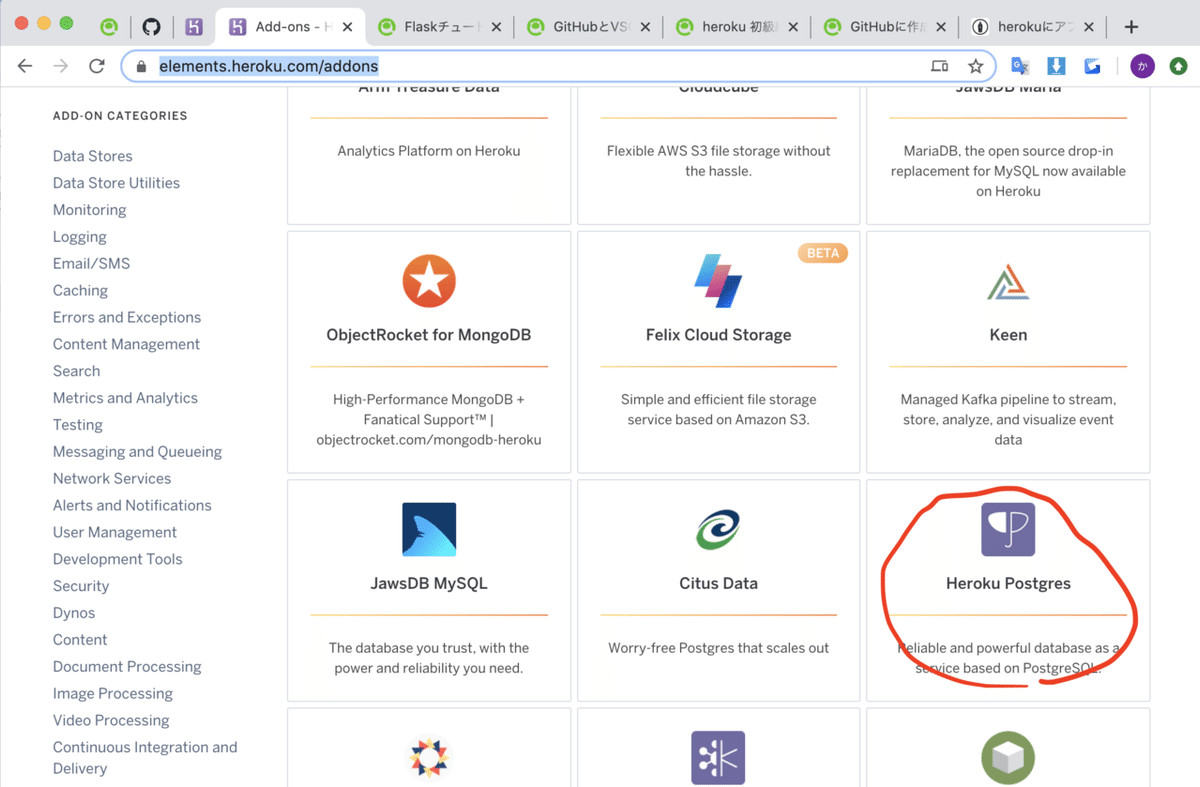Click the Keen add-on title
This screenshot has width=1200, height=787.
pos(1008,335)
